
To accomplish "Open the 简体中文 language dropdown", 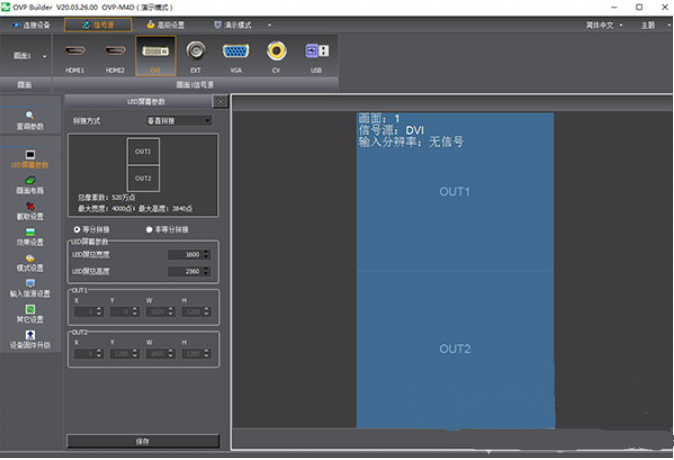I will (604, 25).
